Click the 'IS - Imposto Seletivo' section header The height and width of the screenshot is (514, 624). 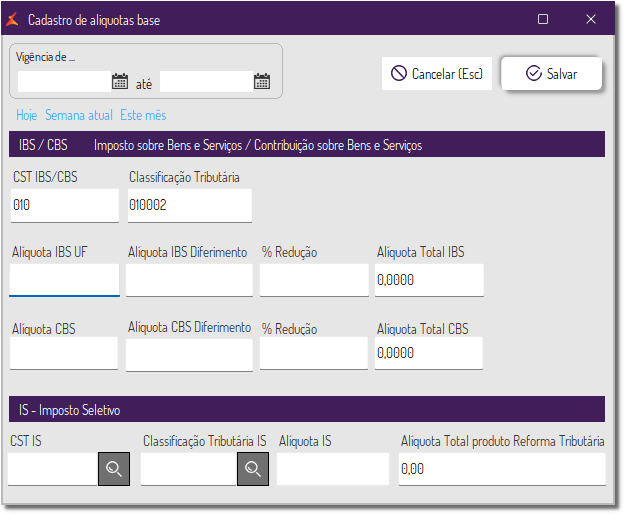(307, 409)
